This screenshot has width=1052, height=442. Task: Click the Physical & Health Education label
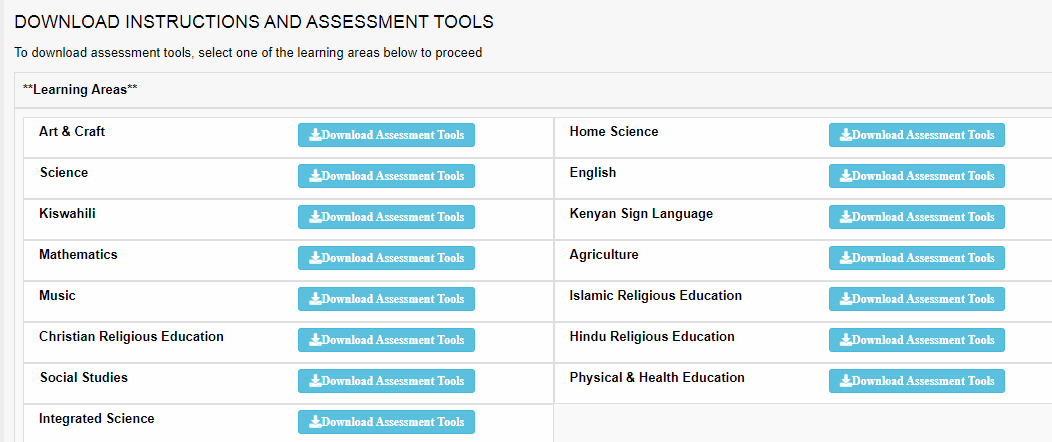pos(657,378)
